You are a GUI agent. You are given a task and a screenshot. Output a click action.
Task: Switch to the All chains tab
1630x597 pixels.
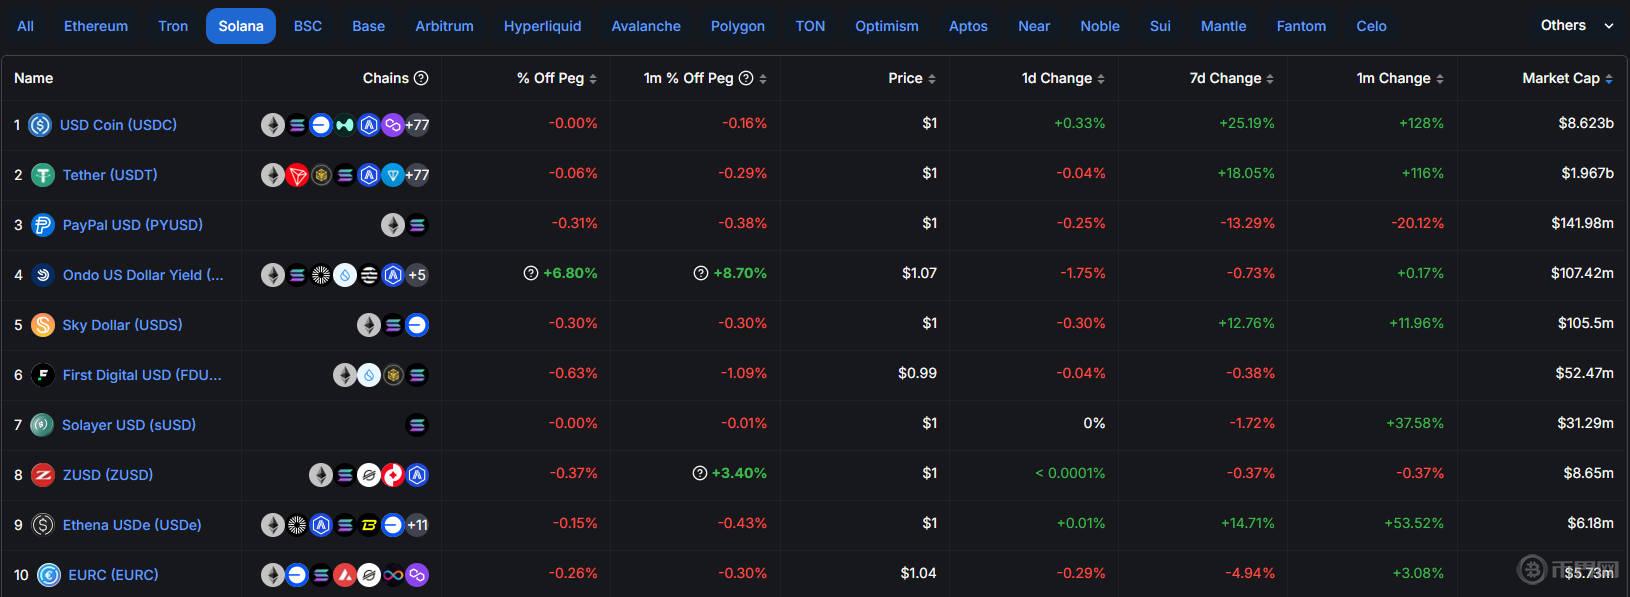point(26,26)
